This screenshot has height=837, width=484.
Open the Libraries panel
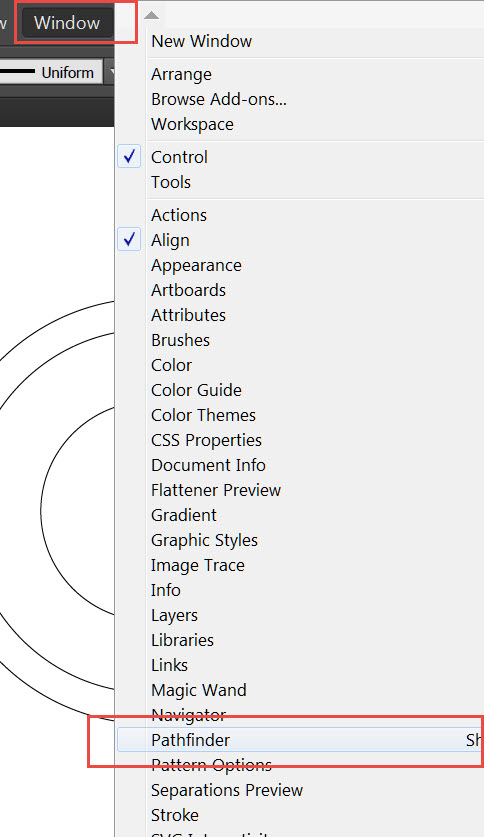coord(182,640)
